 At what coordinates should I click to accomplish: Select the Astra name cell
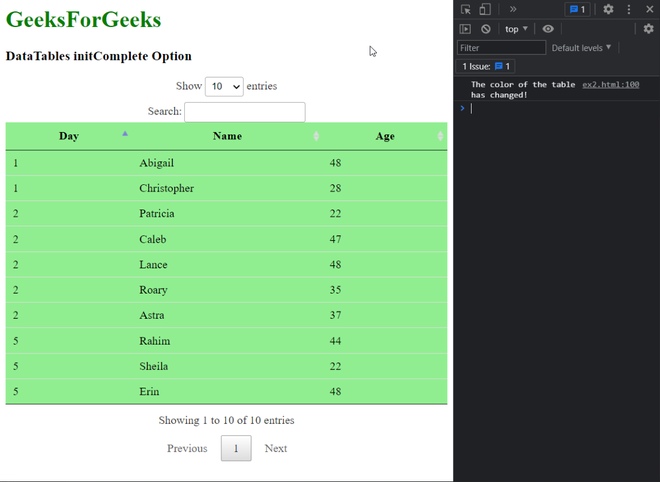[227, 315]
